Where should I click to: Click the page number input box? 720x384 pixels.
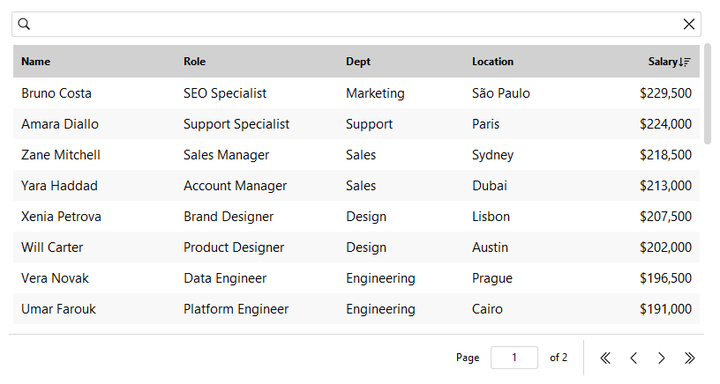(514, 357)
